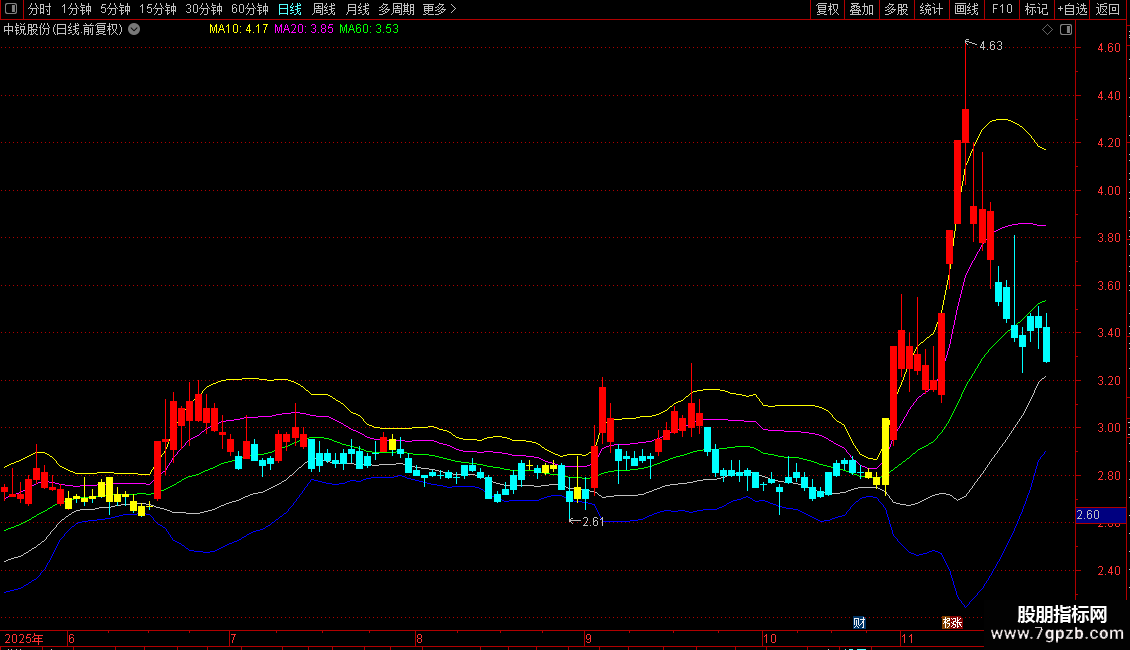This screenshot has height=650, width=1130.
Task: Click the 2.60 current price tag on axis
Action: (x=1100, y=515)
